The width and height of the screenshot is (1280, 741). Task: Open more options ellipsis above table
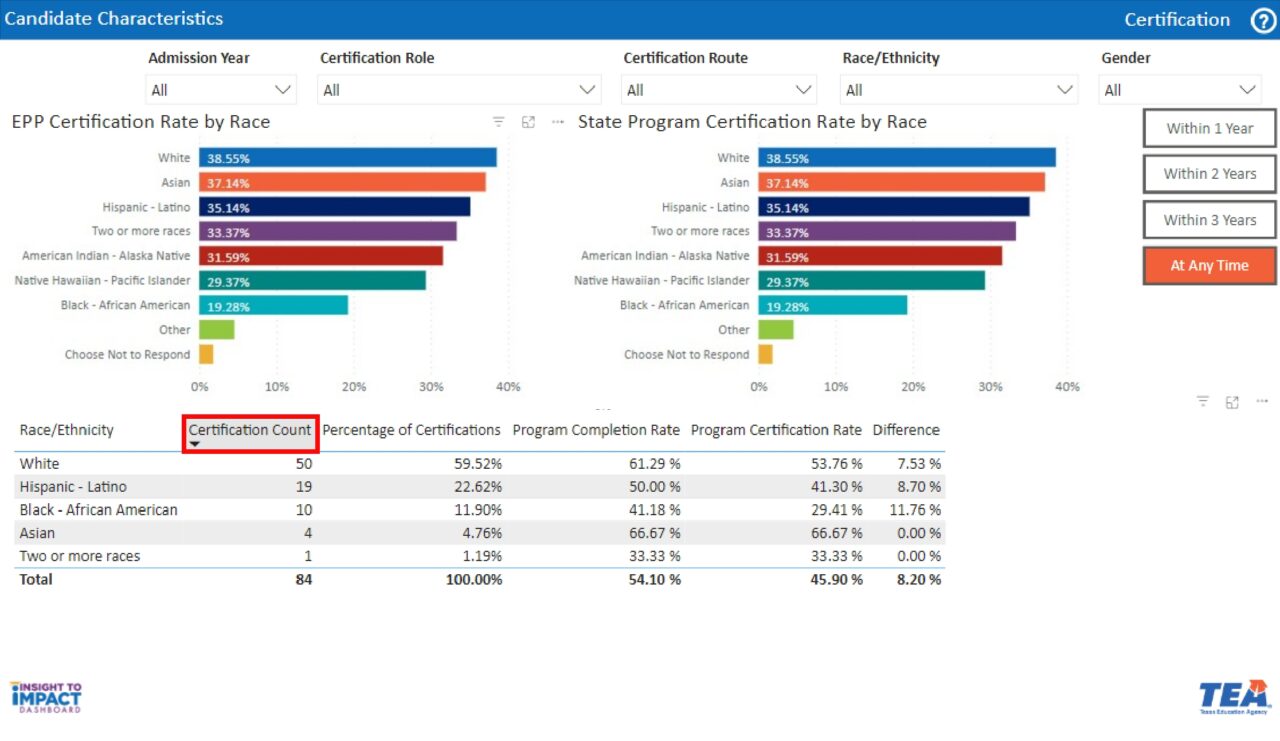point(1262,402)
